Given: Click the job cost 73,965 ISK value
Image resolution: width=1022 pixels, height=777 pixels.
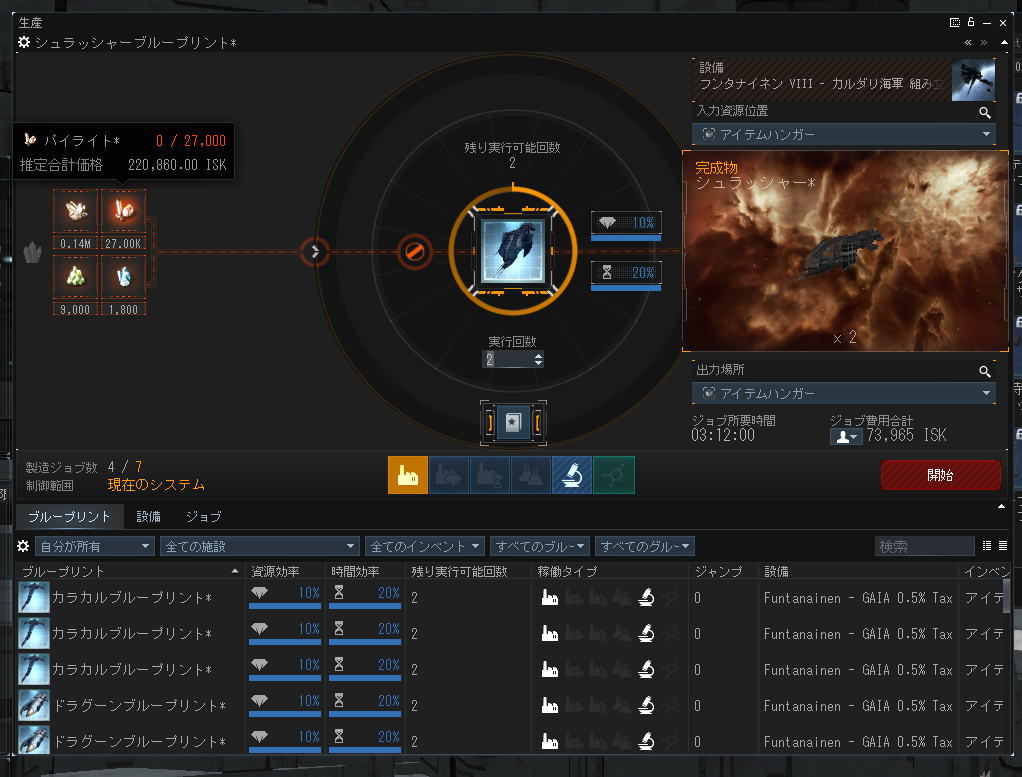Looking at the screenshot, I should (907, 435).
